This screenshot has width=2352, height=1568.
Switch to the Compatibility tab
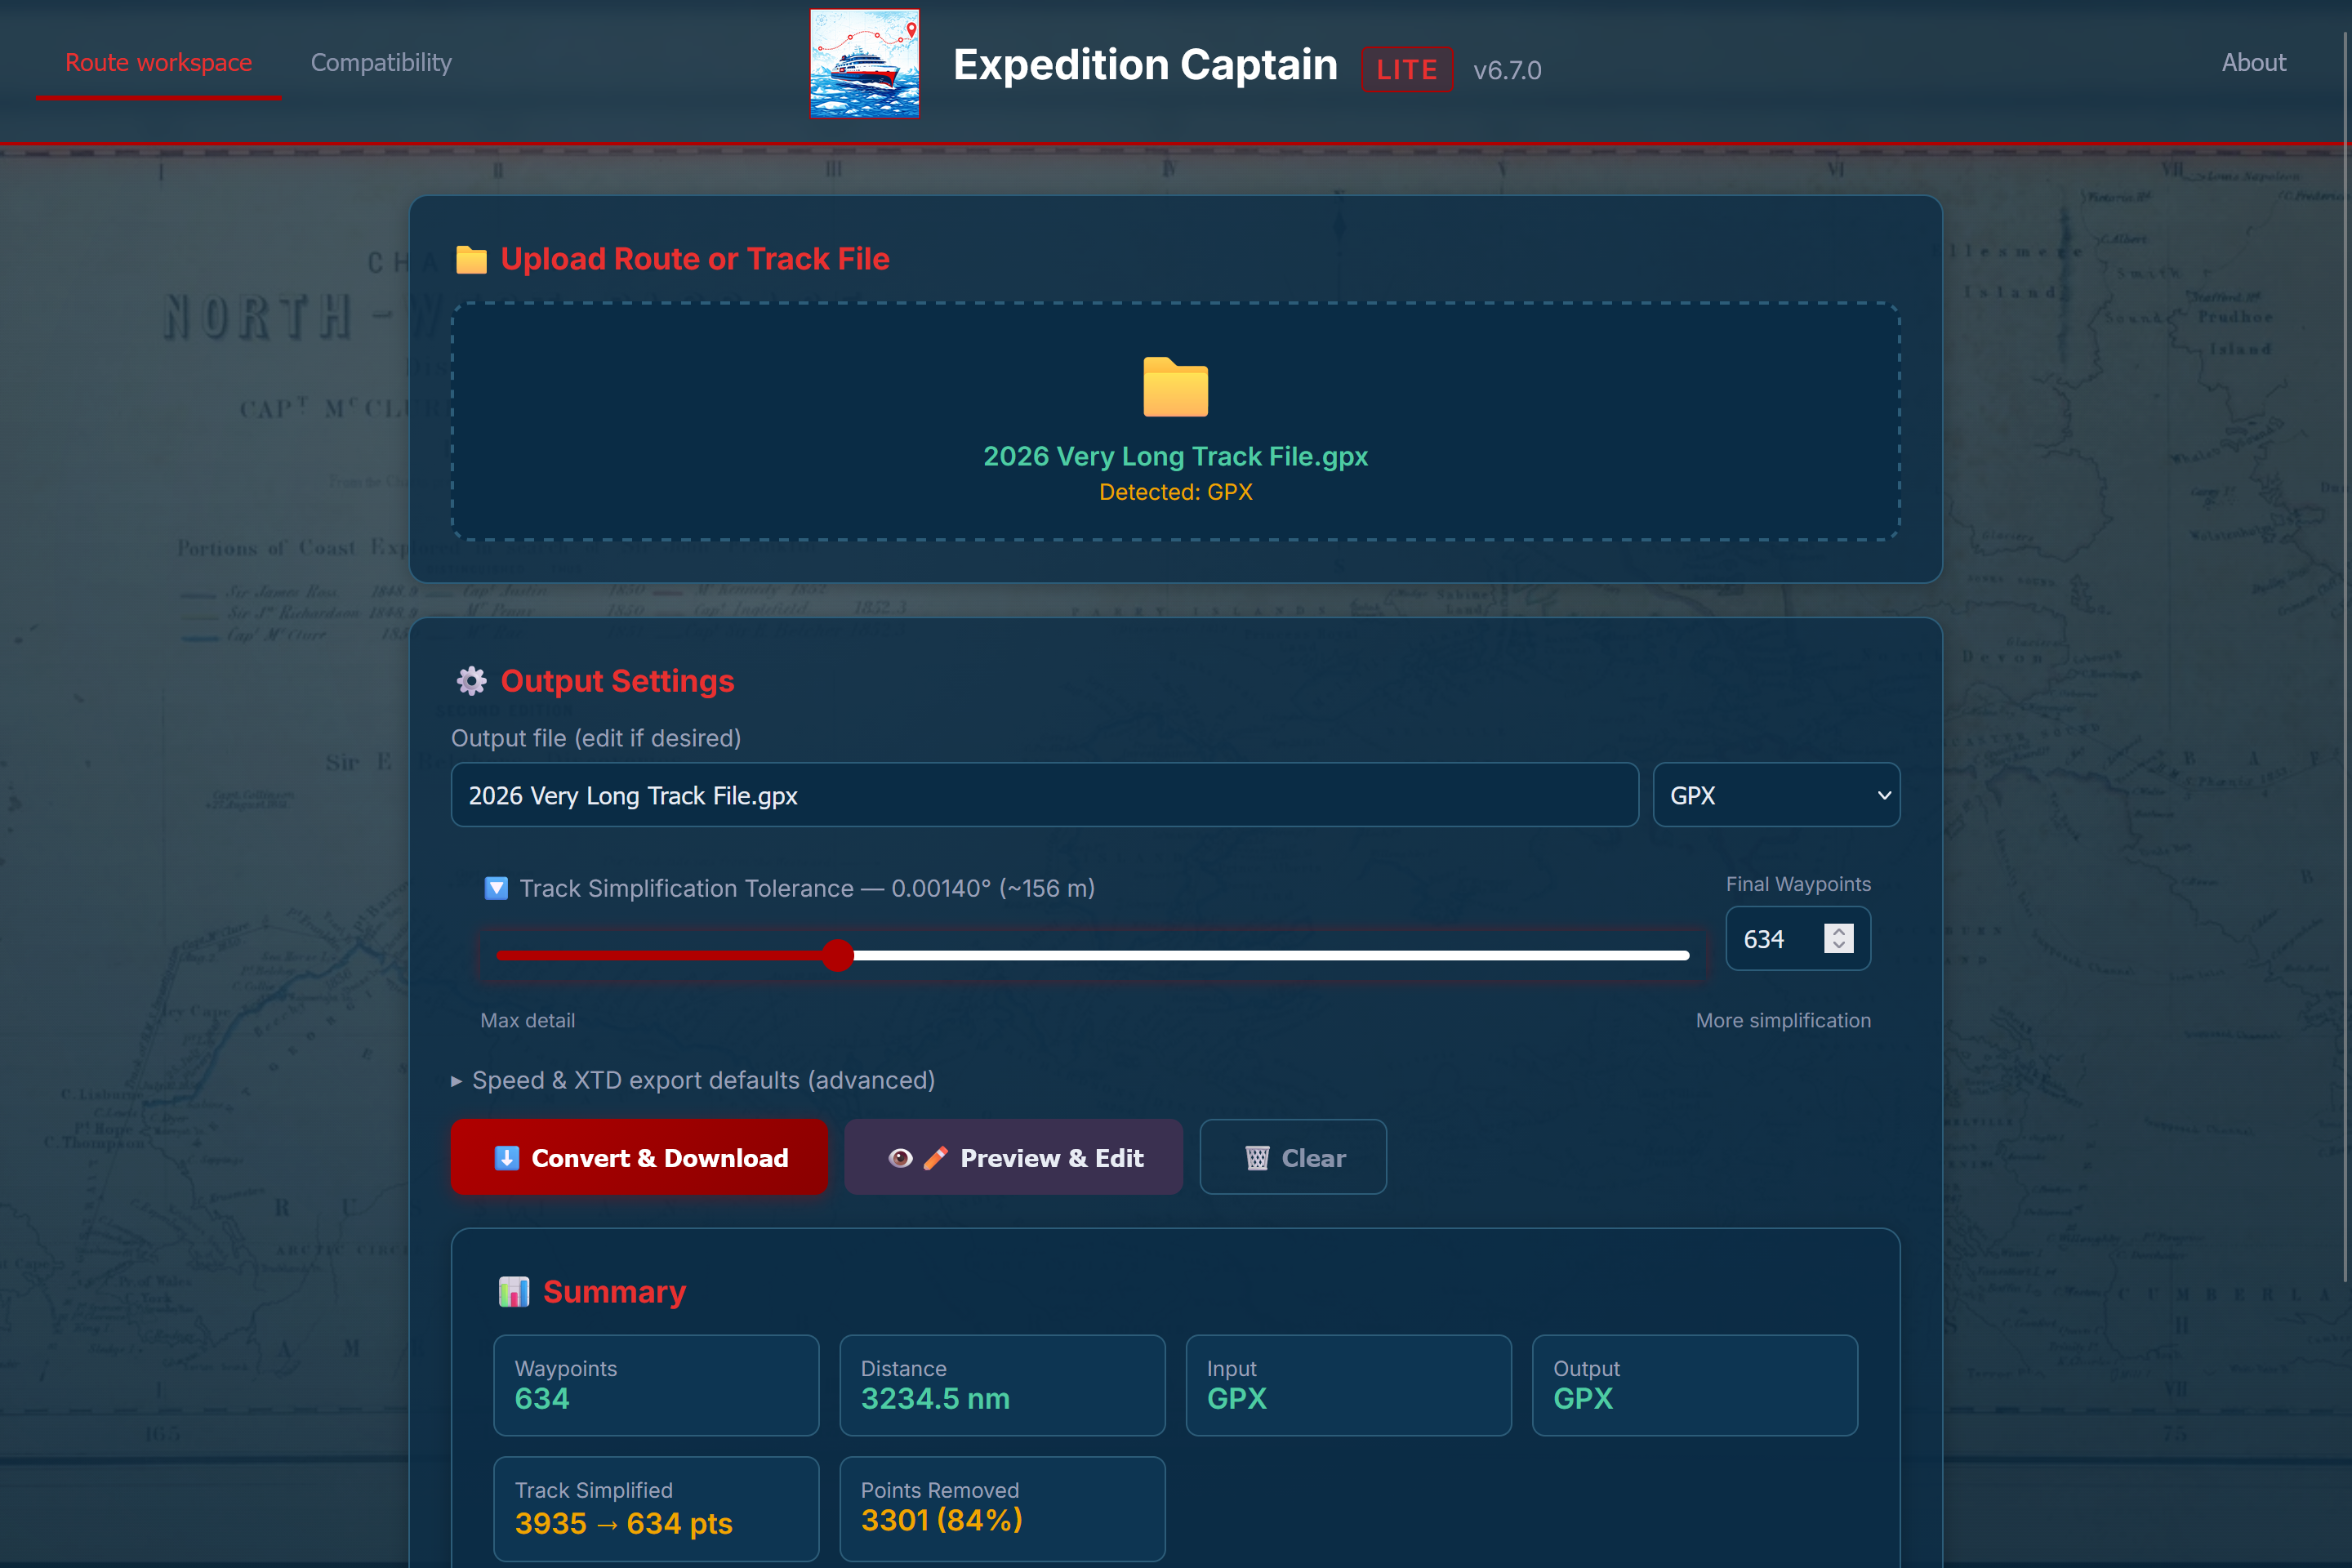click(x=381, y=63)
